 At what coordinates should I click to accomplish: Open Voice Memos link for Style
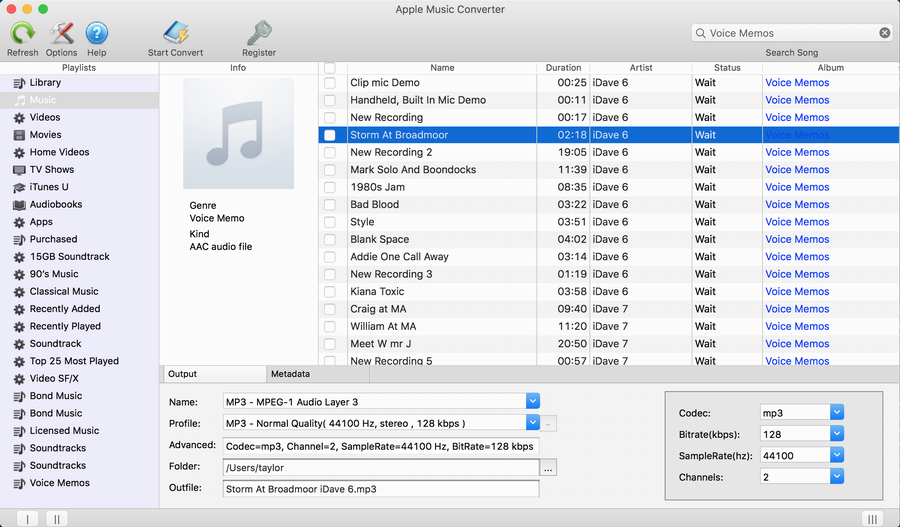(x=797, y=222)
